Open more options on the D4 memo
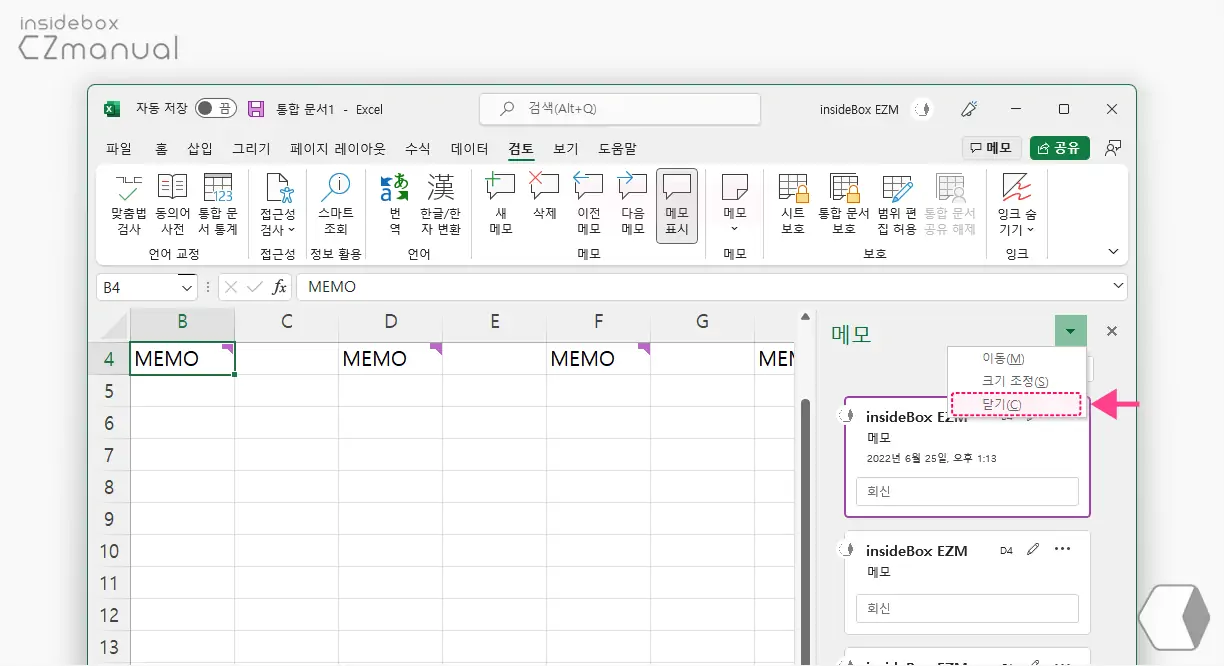This screenshot has width=1224, height=666. pos(1063,549)
